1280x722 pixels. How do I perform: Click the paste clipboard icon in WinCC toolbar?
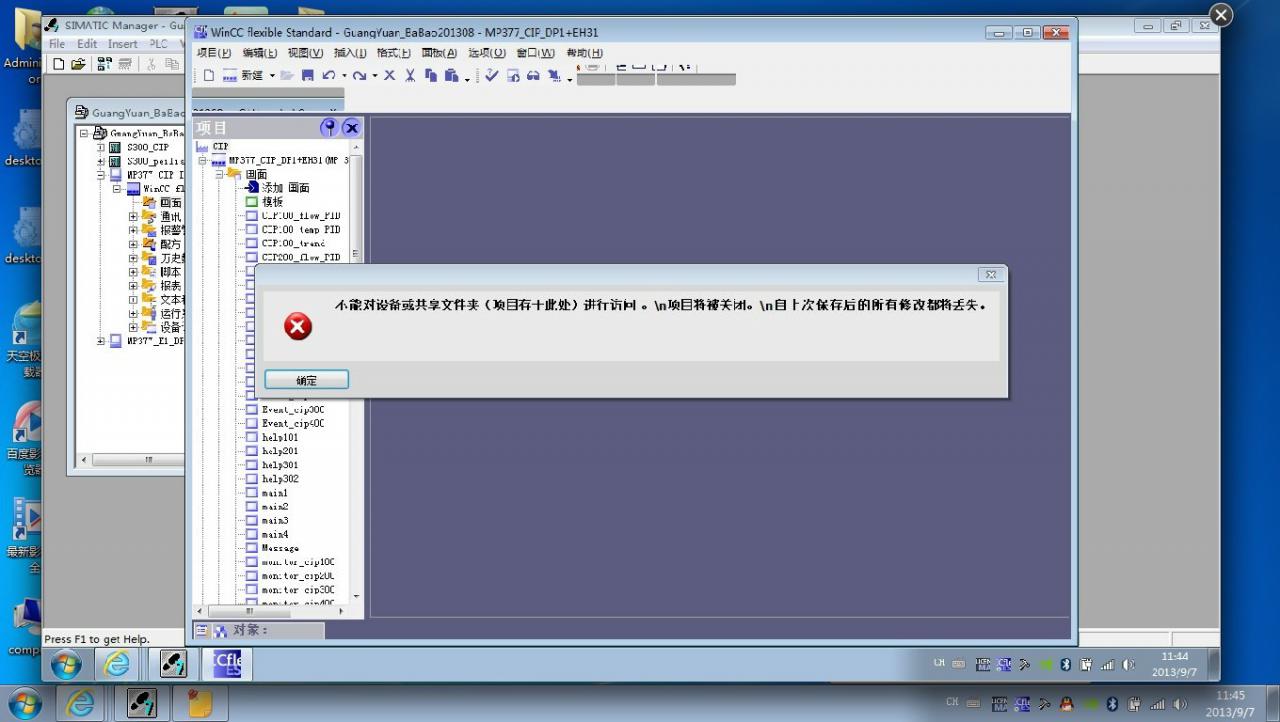pyautogui.click(x=452, y=76)
